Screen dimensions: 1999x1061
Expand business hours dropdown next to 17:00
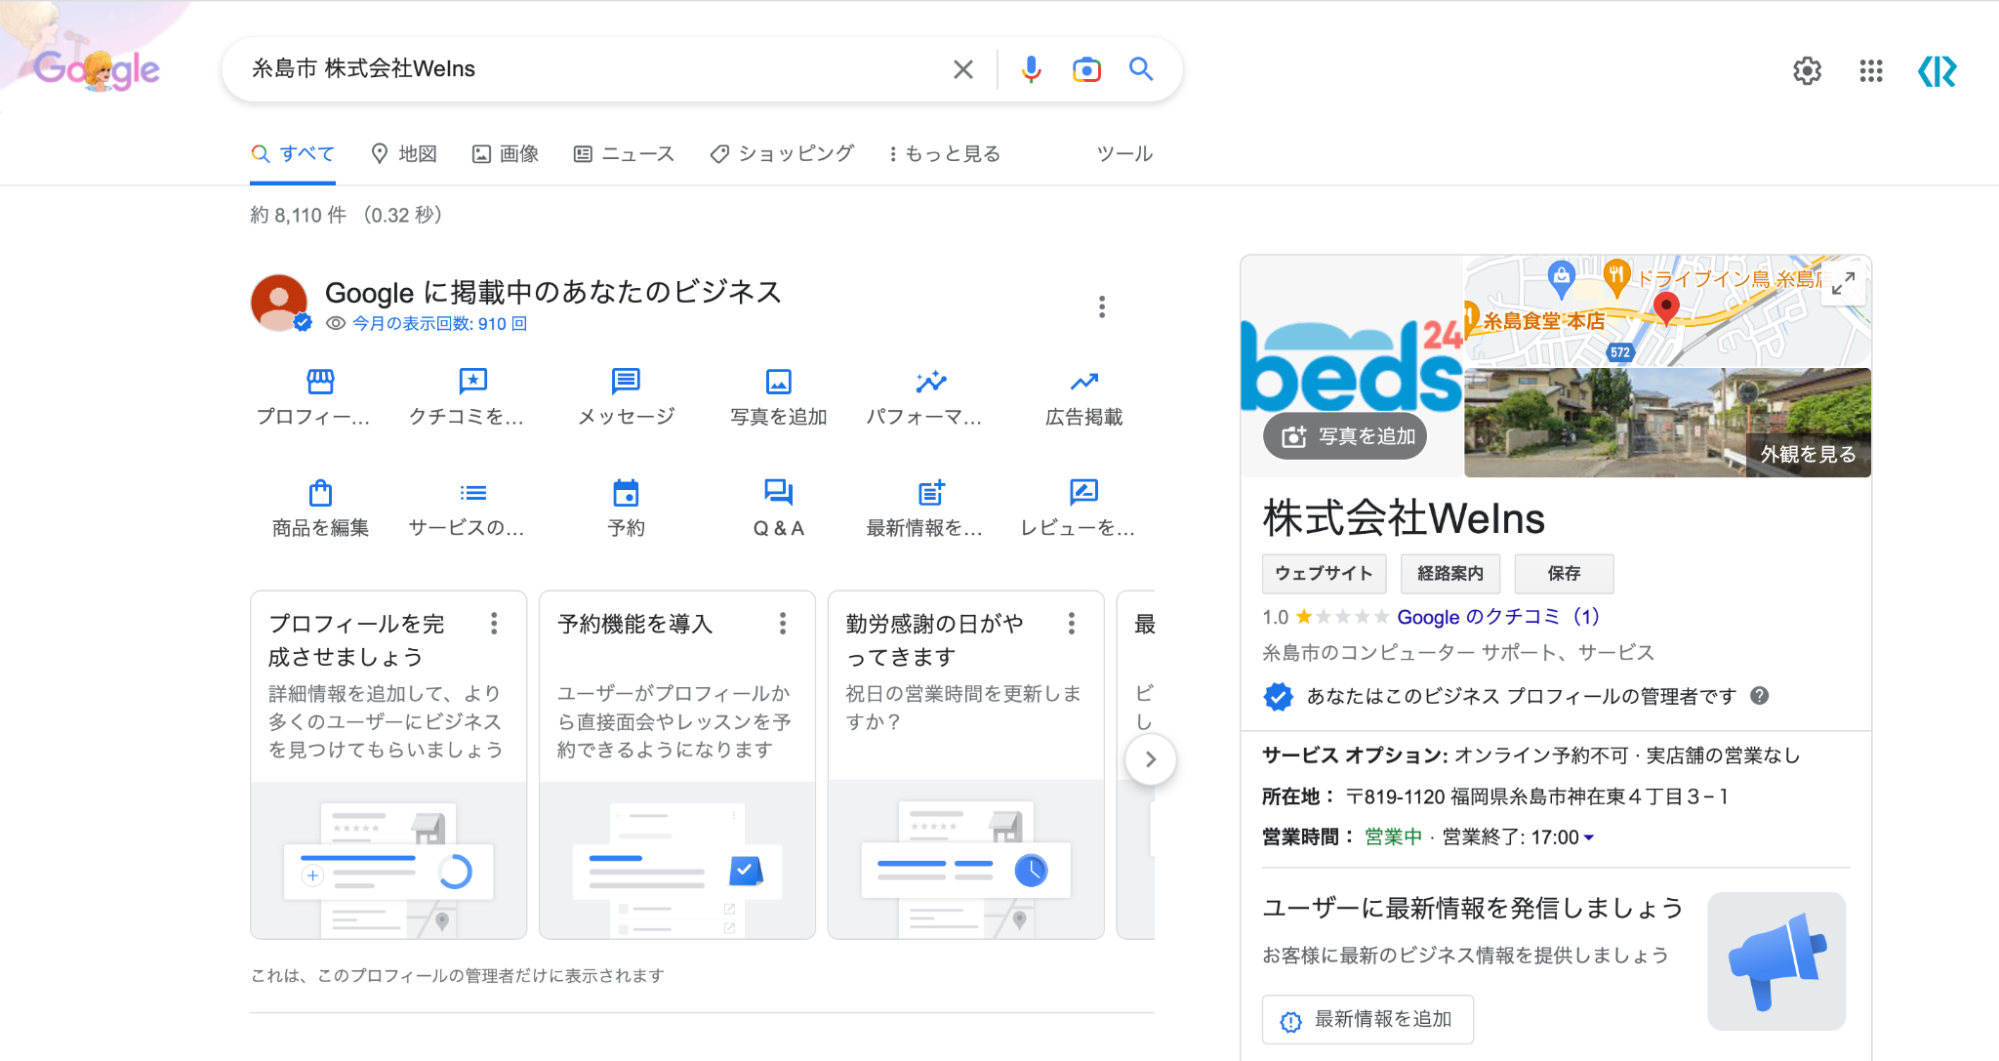1589,838
